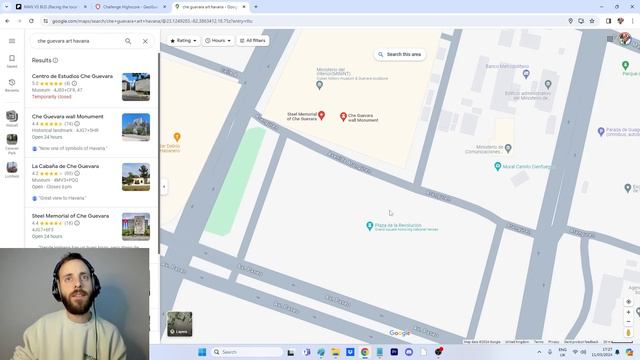Click the Search this area button
Image resolution: width=640 pixels, height=360 pixels.
pyautogui.click(x=400, y=54)
